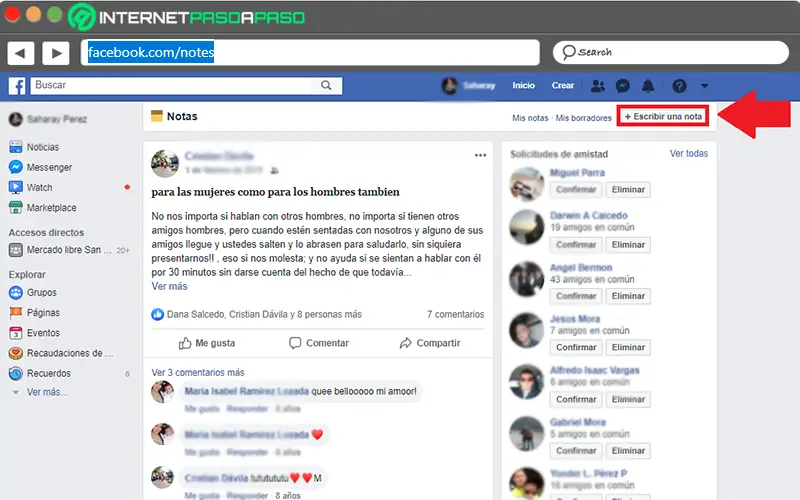The height and width of the screenshot is (500, 800).
Task: Click the green maximize window dot
Action: pos(54,14)
